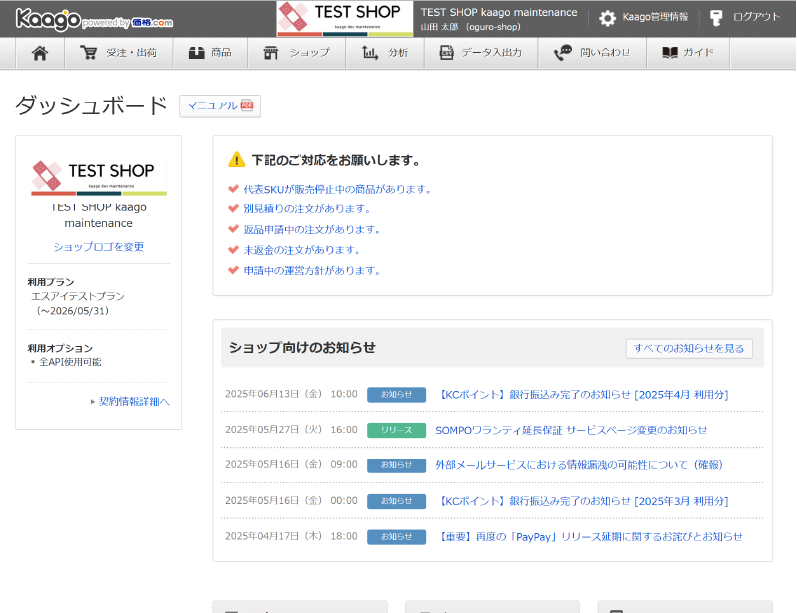Open 申請中の運営方針があります link

coord(312,270)
